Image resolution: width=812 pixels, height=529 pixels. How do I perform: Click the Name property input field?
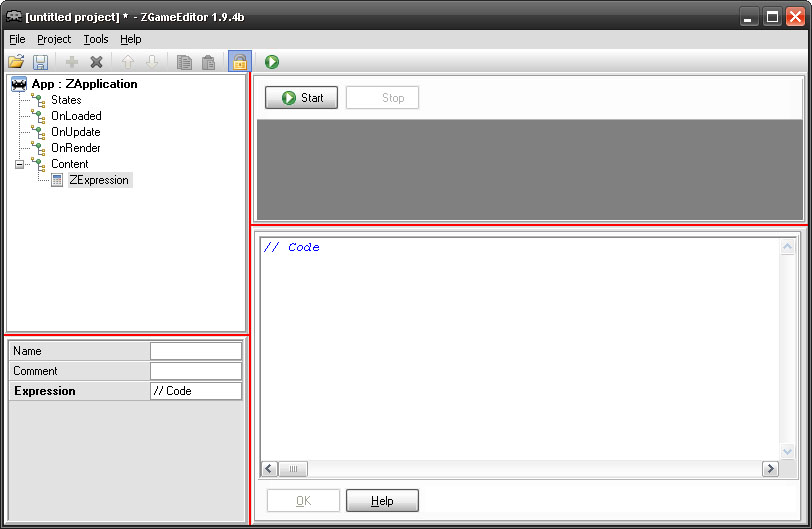pyautogui.click(x=196, y=351)
